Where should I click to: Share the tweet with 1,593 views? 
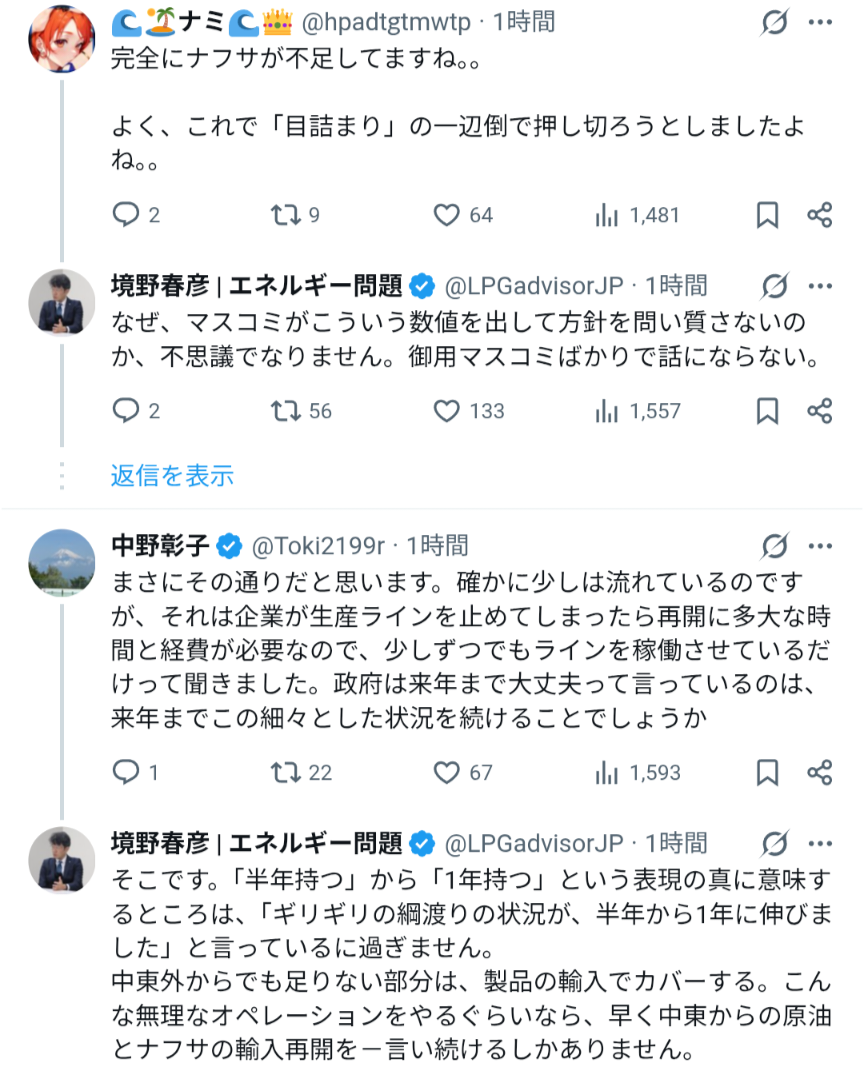tap(819, 773)
